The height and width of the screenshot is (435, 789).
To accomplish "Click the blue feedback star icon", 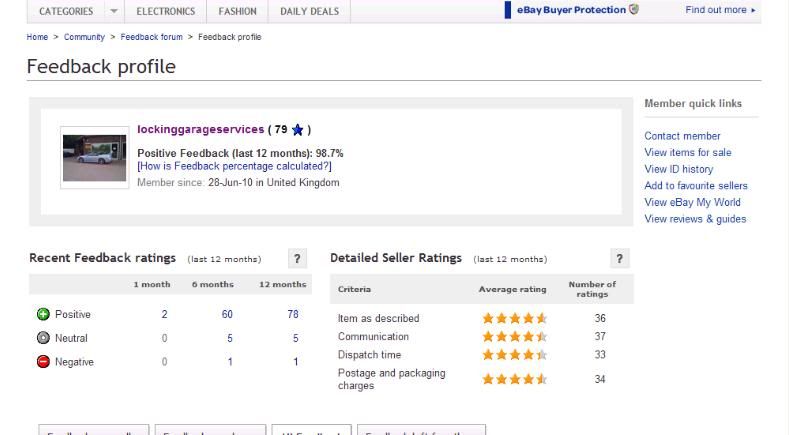I will [x=298, y=130].
